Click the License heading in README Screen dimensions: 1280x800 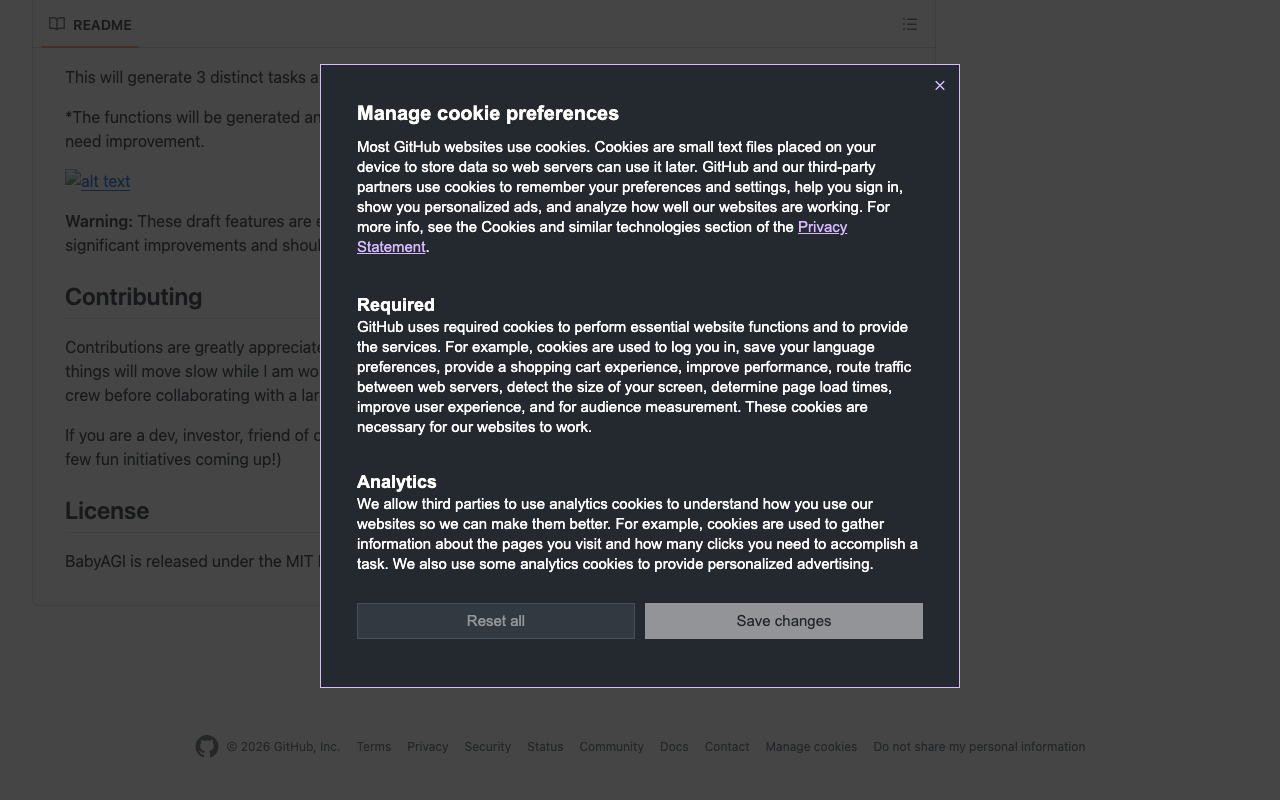click(107, 511)
